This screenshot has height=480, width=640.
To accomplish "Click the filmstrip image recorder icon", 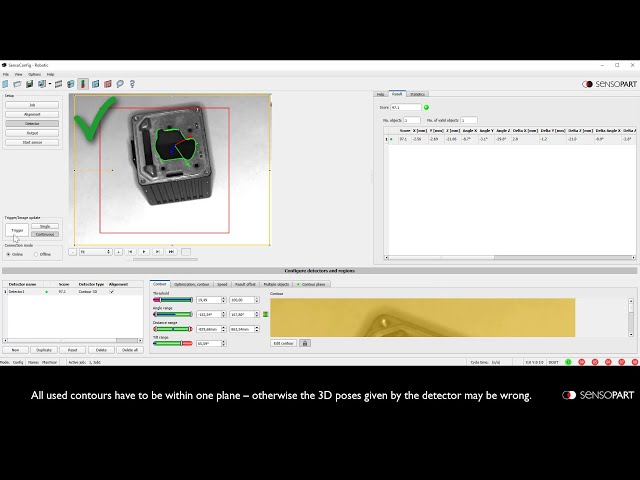I will pos(58,84).
